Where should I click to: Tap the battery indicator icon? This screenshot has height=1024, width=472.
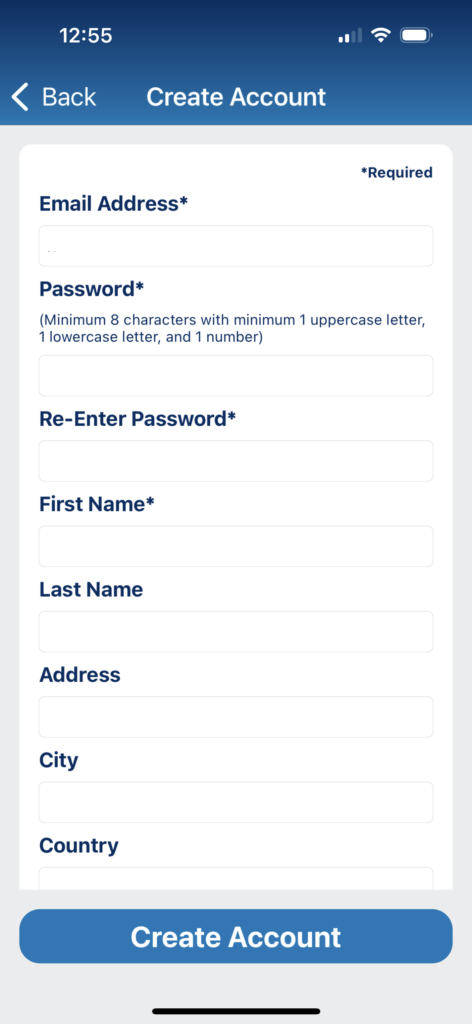coord(417,35)
